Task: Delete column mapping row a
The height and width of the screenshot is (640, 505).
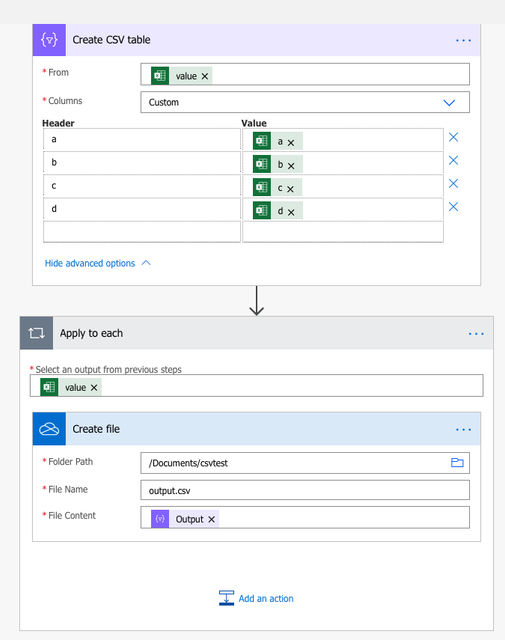Action: click(x=454, y=137)
